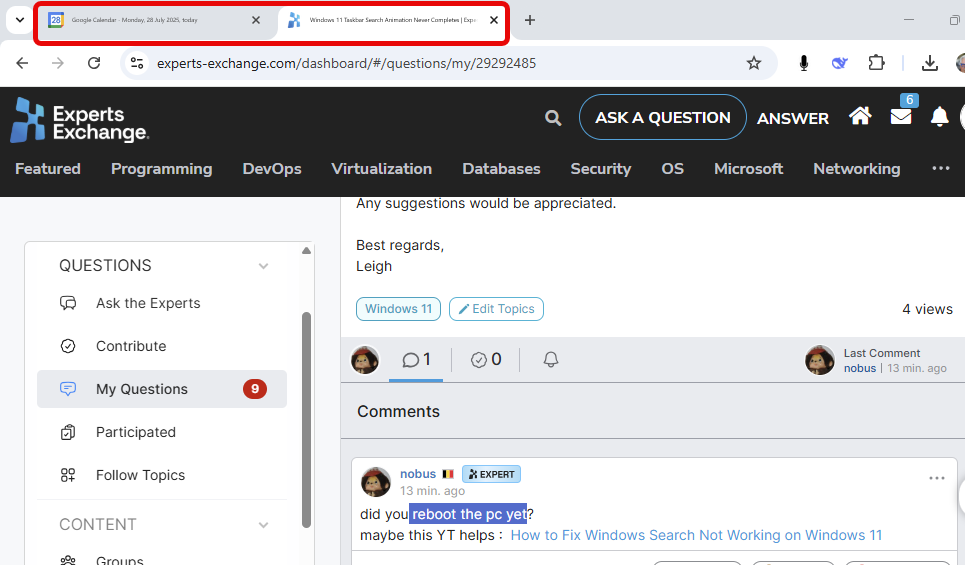This screenshot has height=565, width=965.
Task: Close the Experts Exchange question tab
Action: pyautogui.click(x=494, y=20)
